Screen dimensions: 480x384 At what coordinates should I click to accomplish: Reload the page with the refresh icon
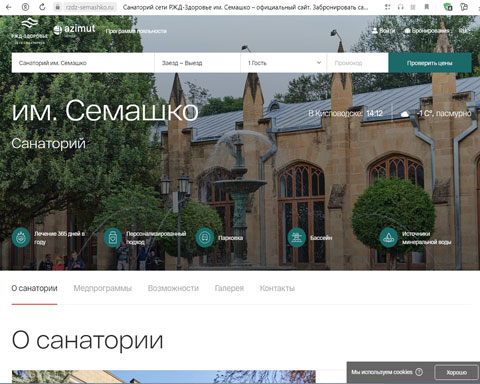[42, 7]
